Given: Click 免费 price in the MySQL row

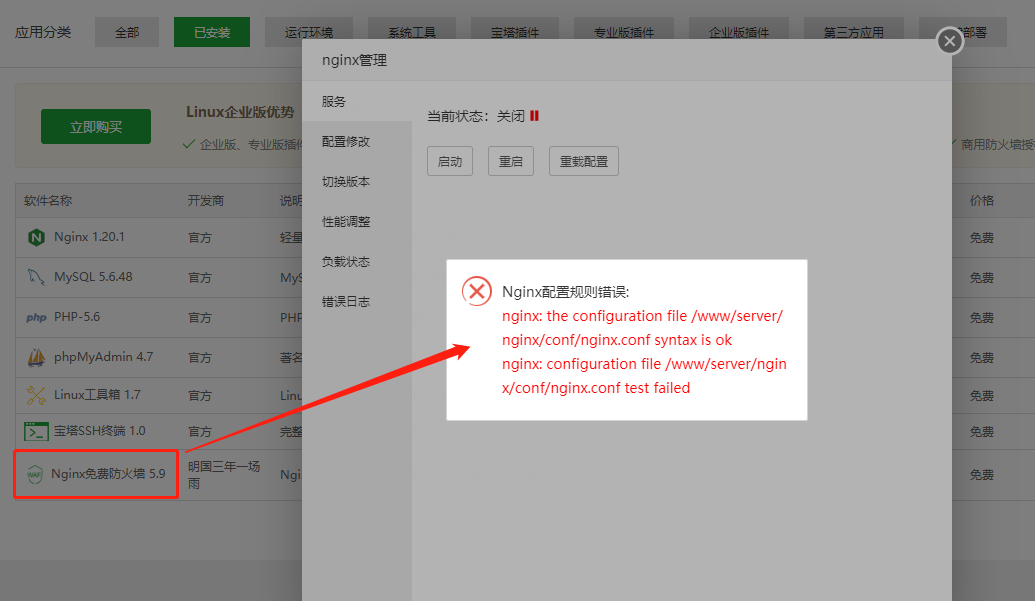Looking at the screenshot, I should point(982,278).
